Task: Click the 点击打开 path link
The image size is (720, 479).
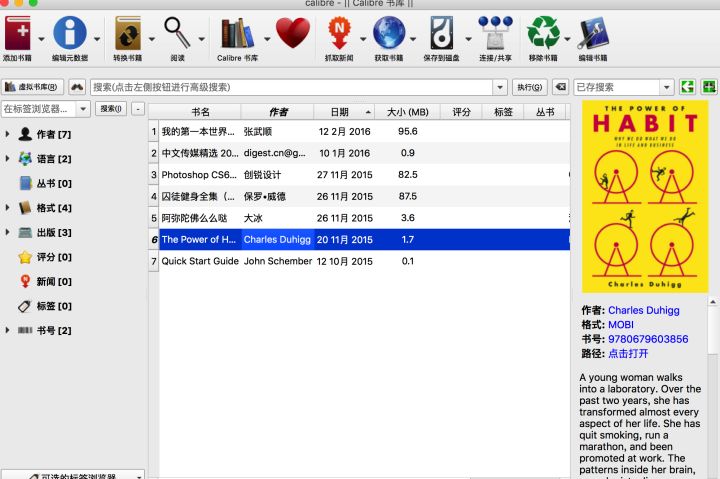Action: 628,353
